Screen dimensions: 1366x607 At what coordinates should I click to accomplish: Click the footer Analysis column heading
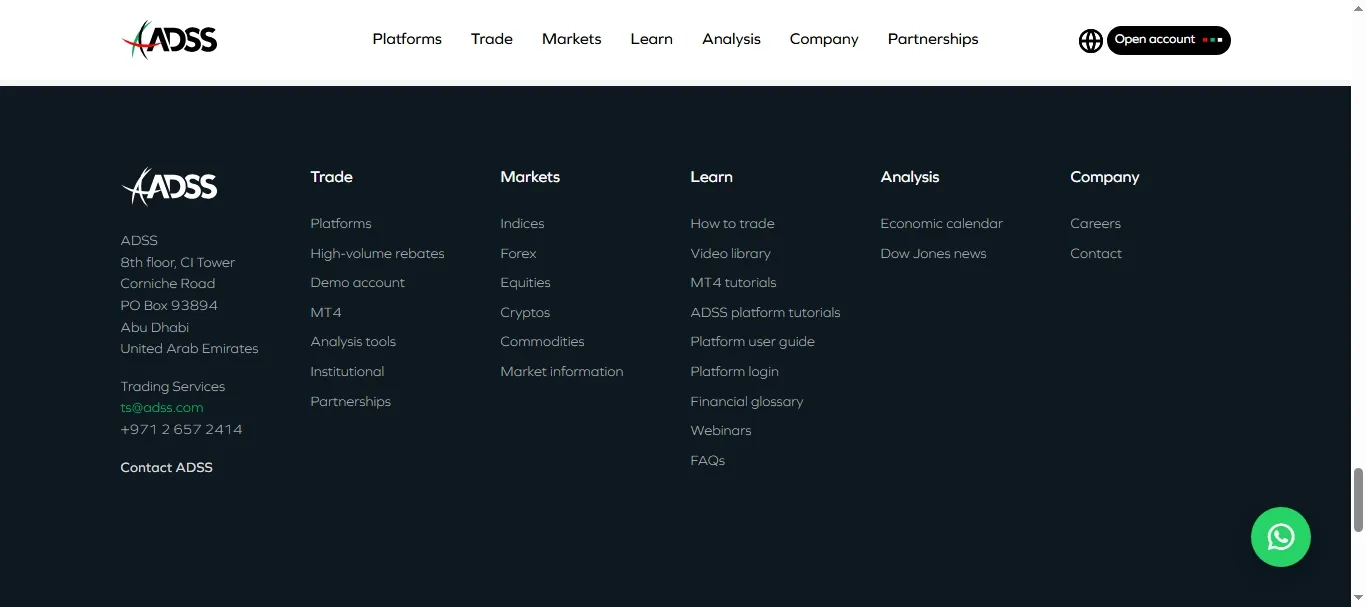coord(909,177)
